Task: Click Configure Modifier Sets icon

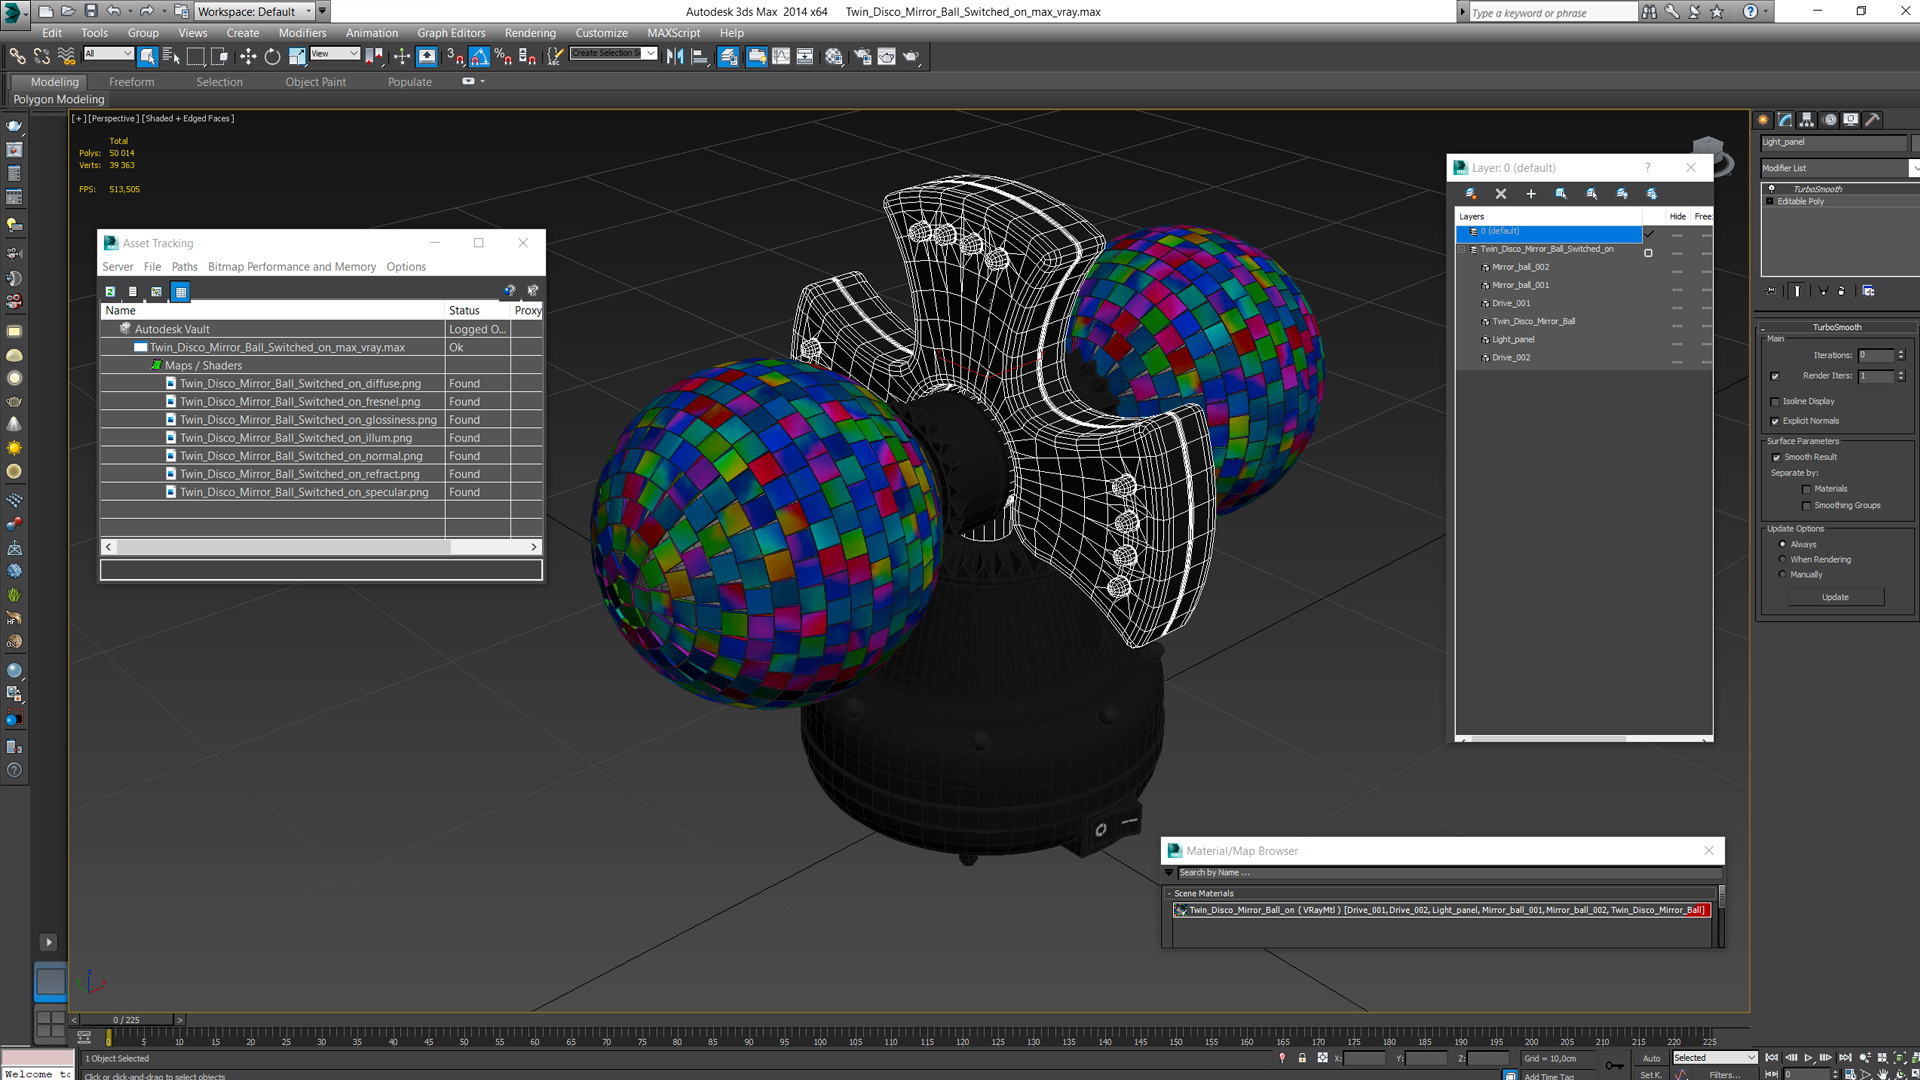Action: tap(1868, 291)
